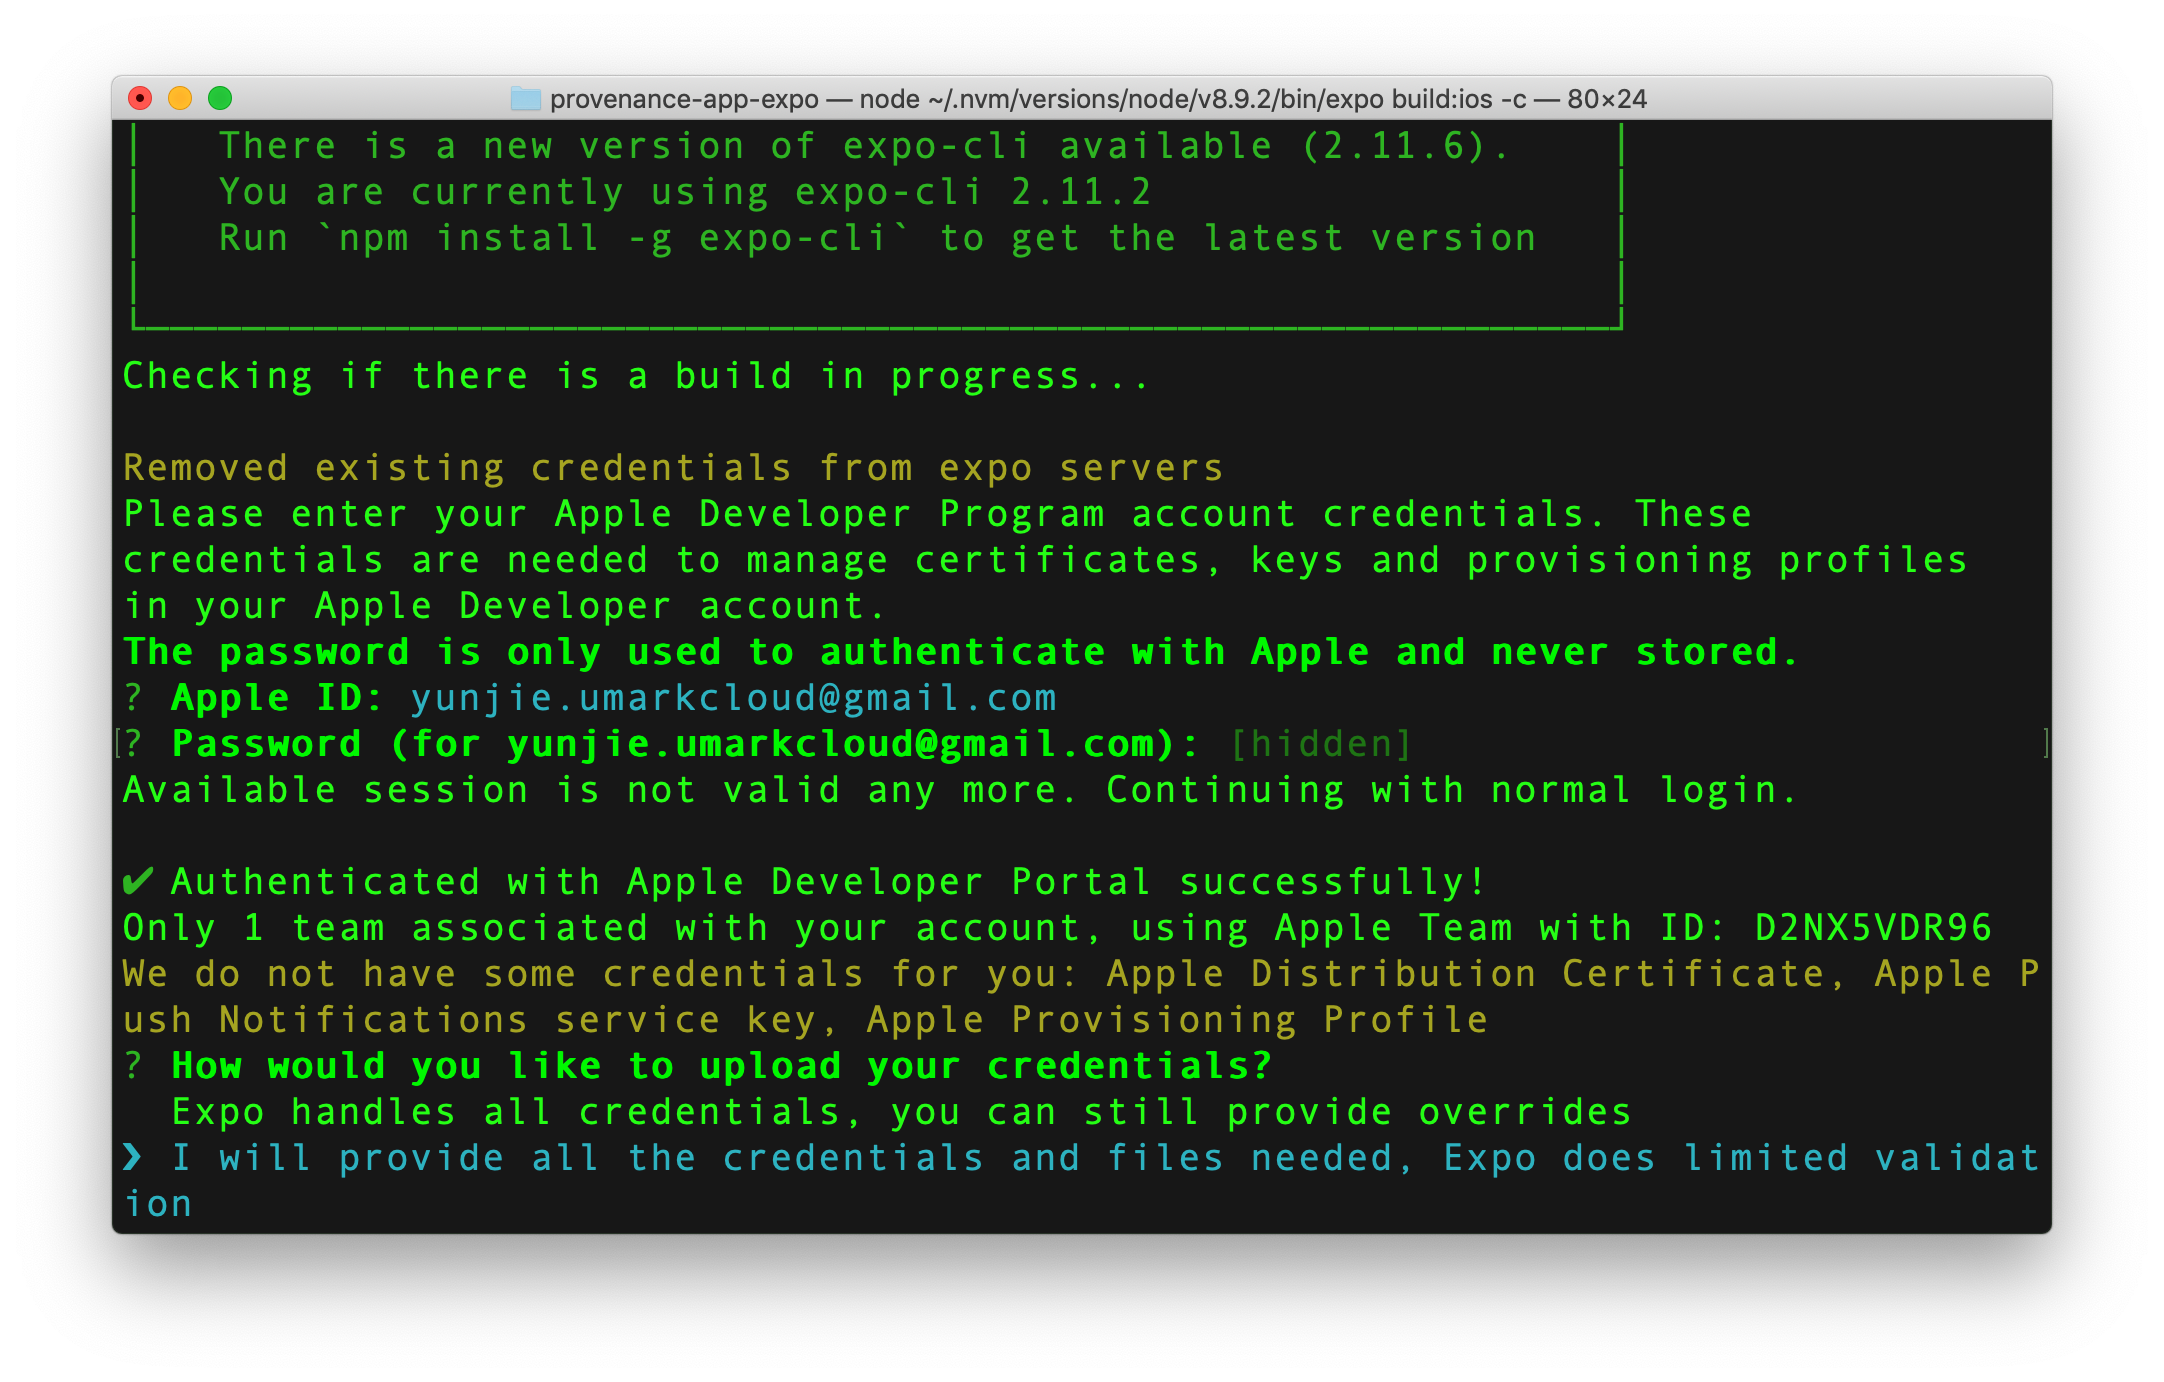
Task: Click the red close window button
Action: [141, 98]
